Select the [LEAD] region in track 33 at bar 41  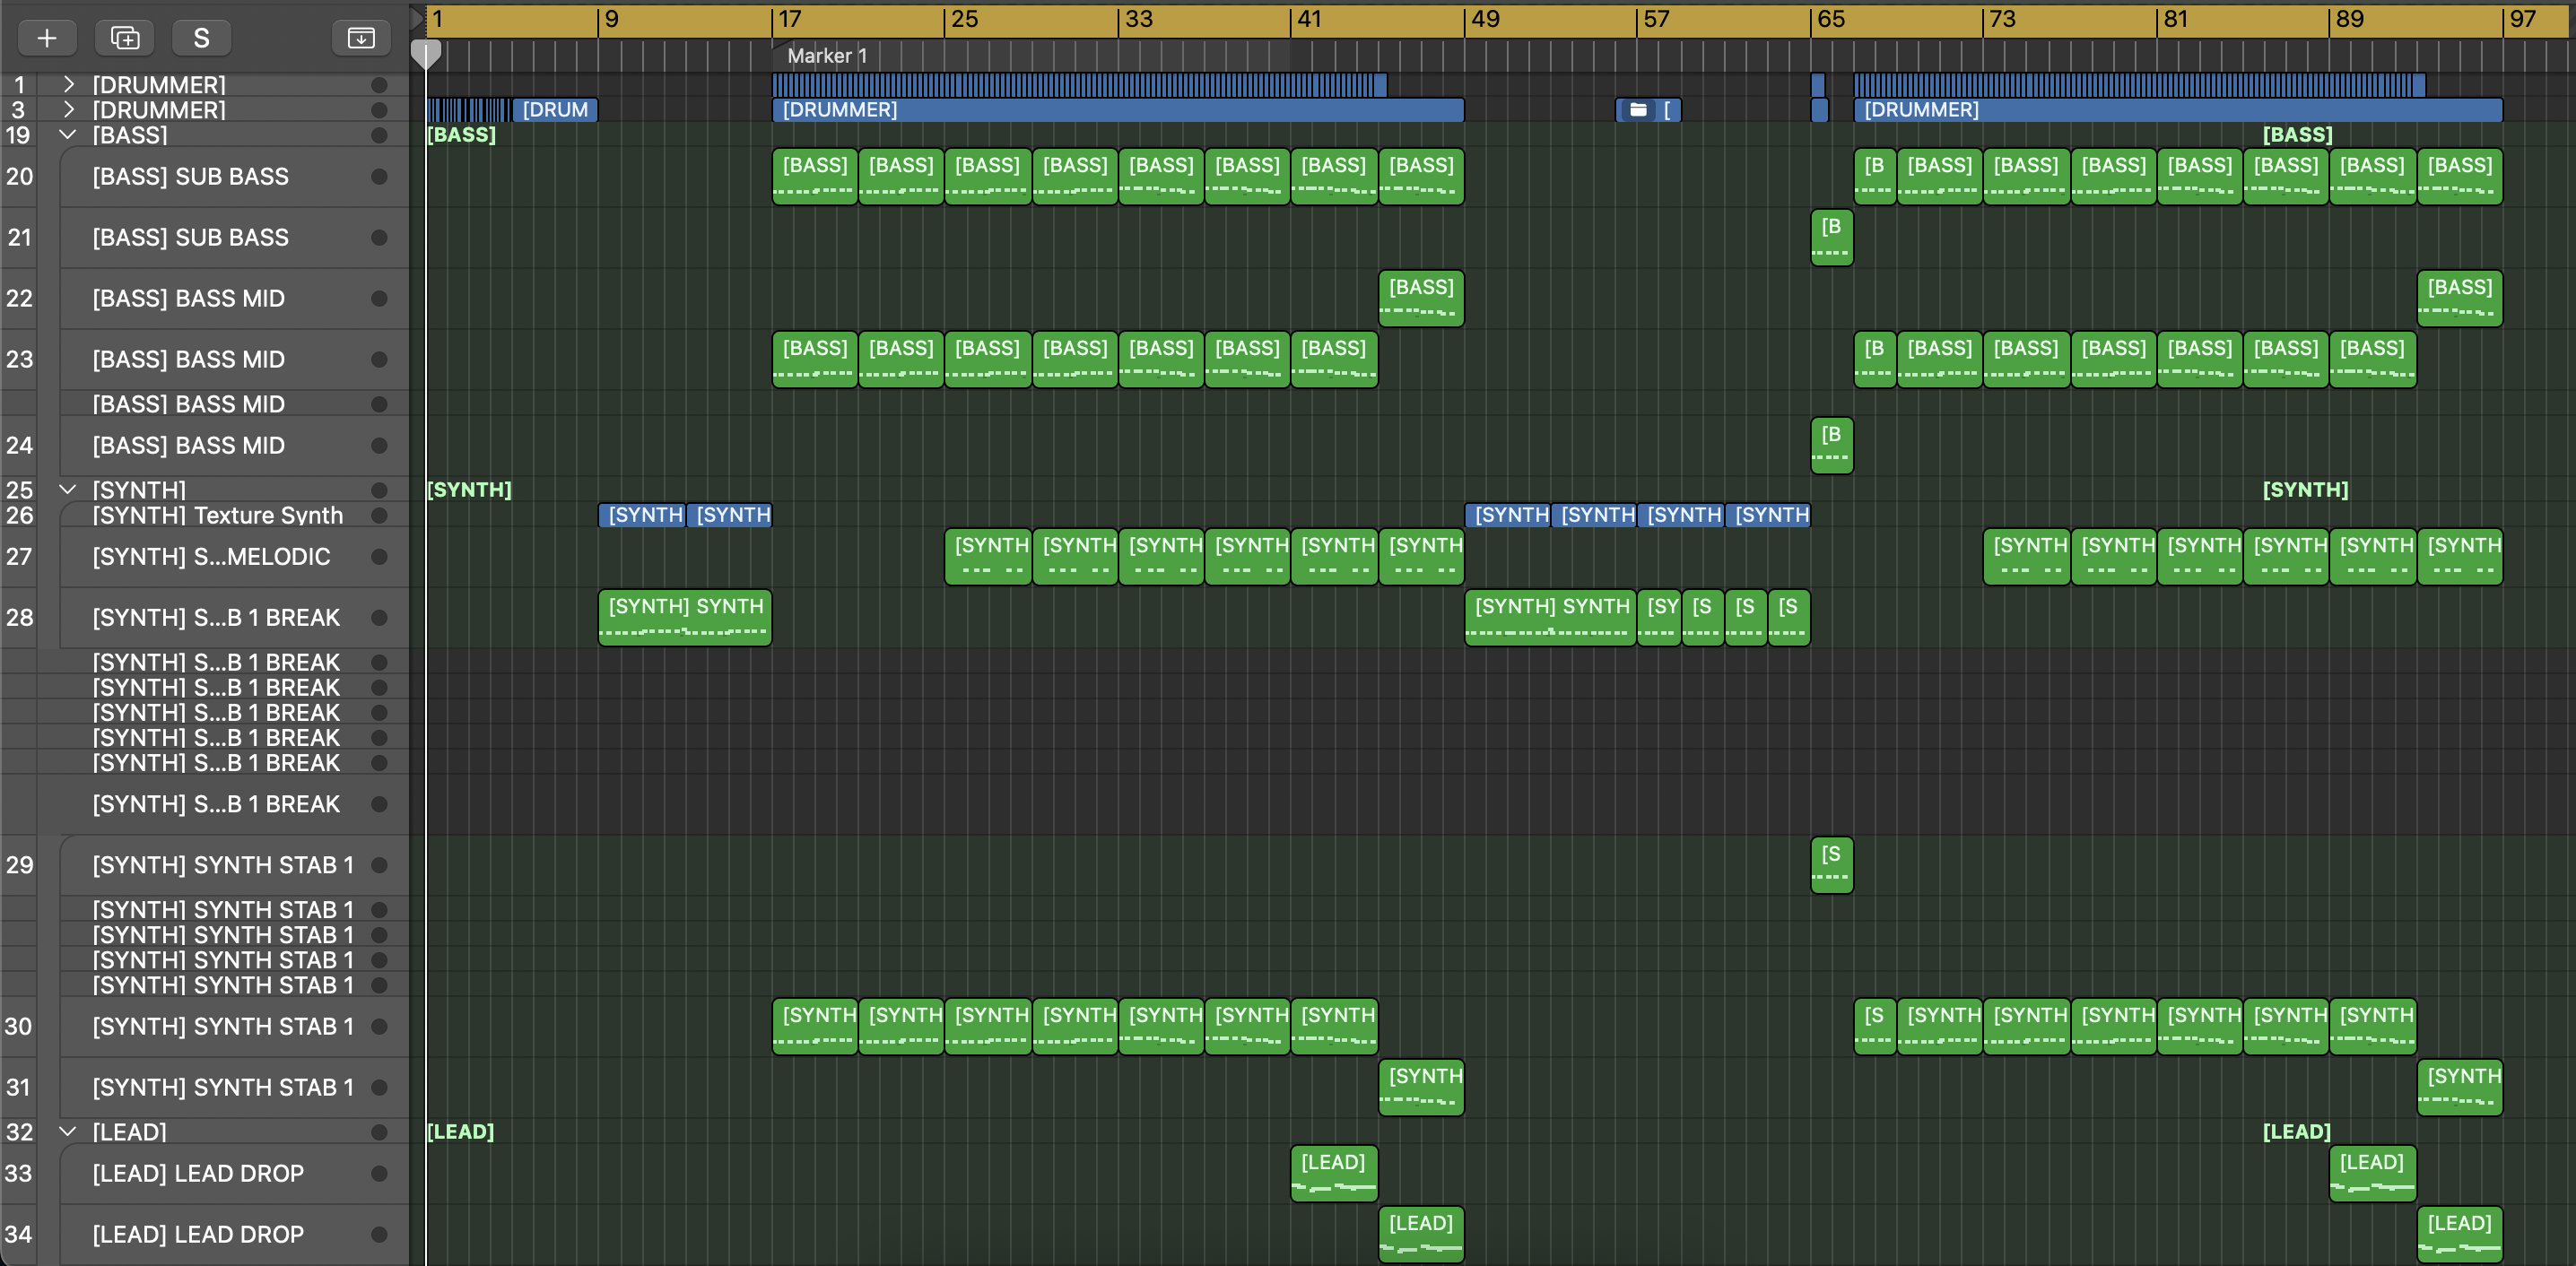[1333, 1173]
